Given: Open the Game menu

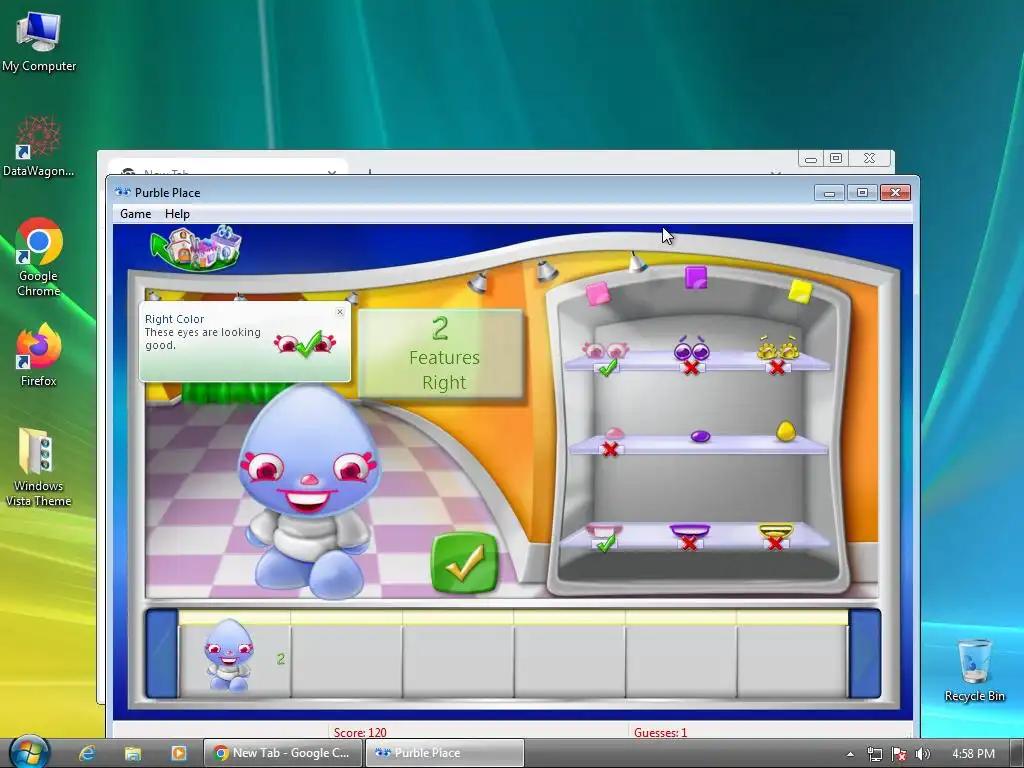Looking at the screenshot, I should [x=135, y=214].
